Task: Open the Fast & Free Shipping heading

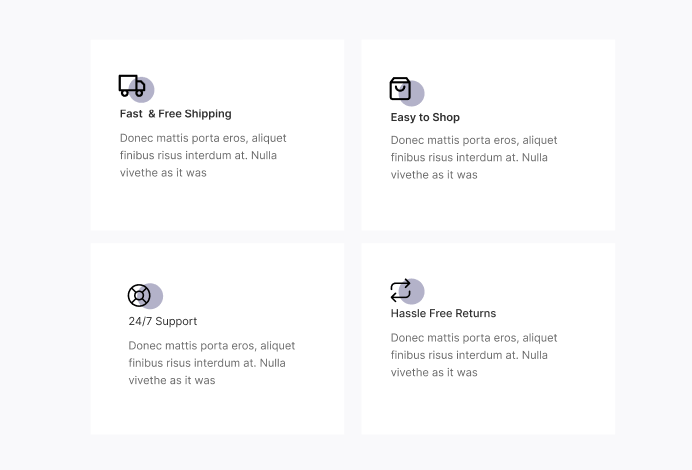Action: pos(175,114)
